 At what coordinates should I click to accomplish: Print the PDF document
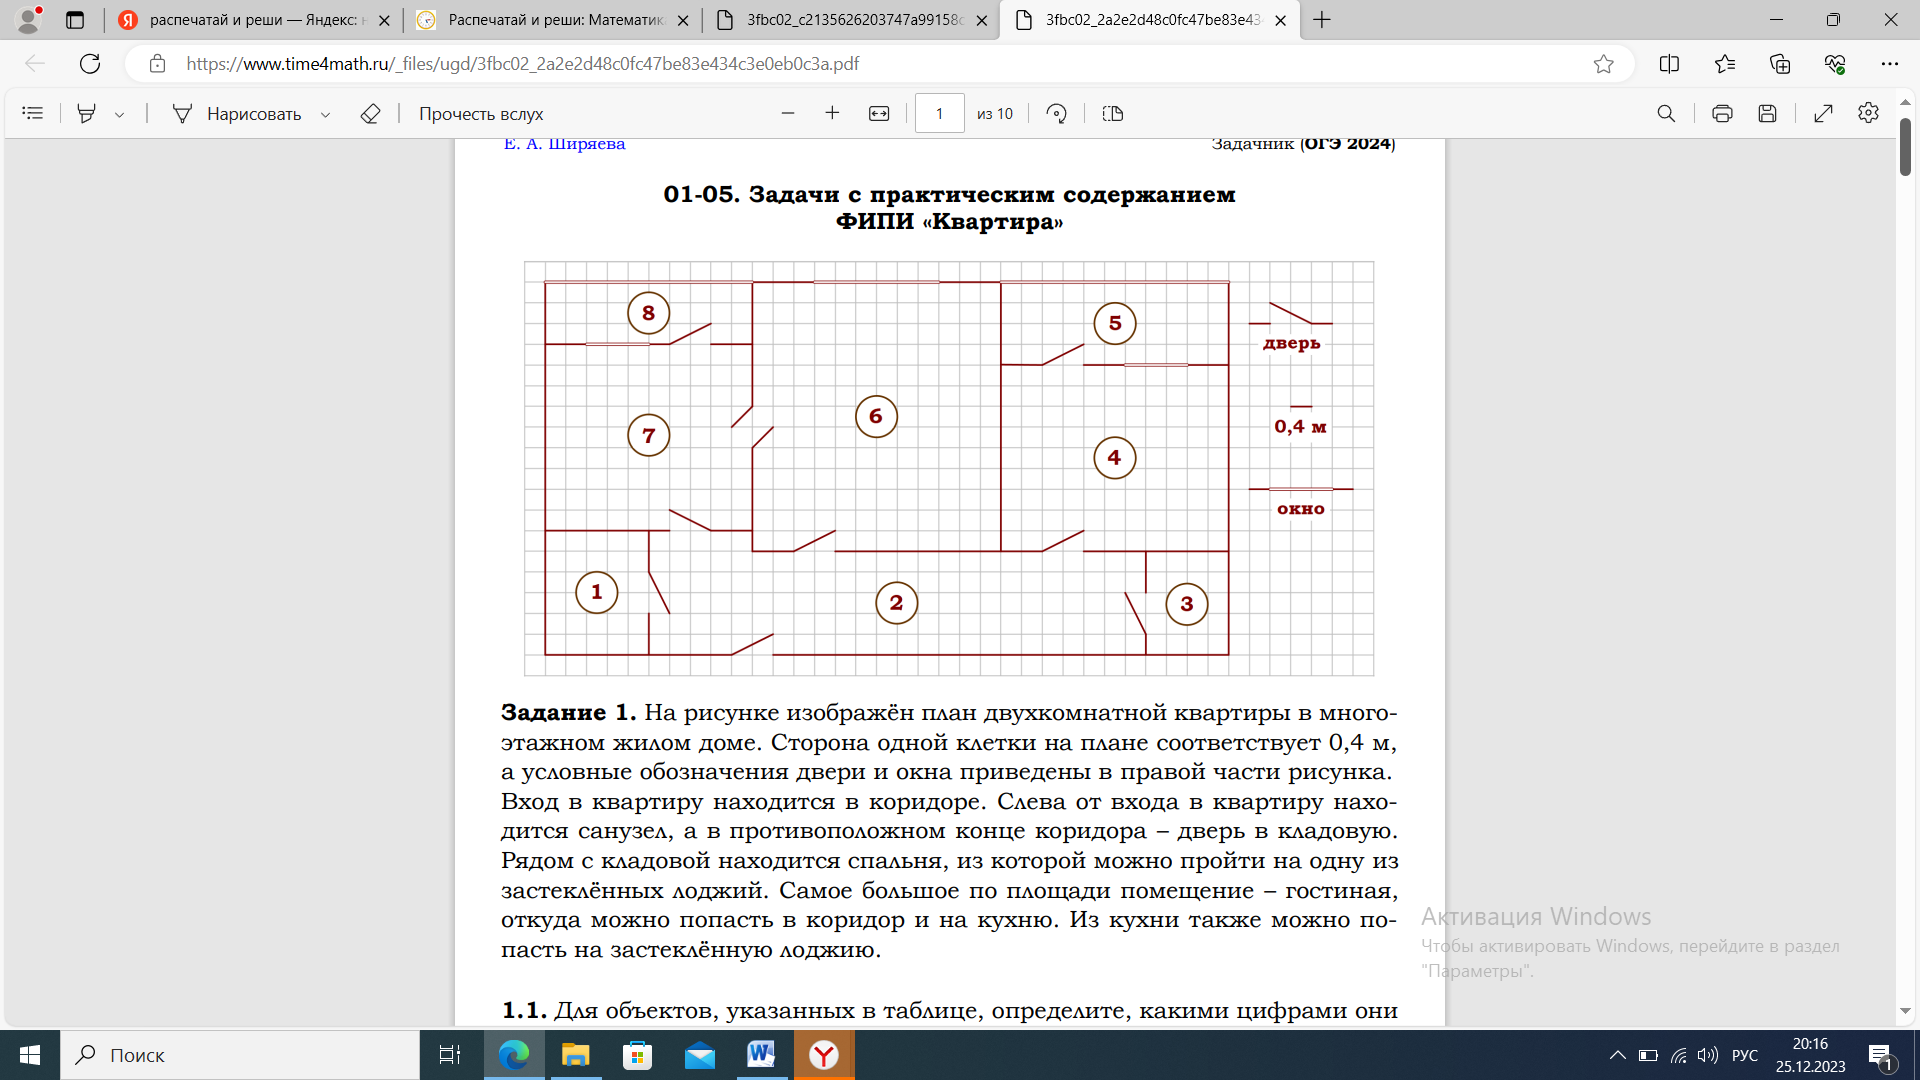pos(1722,113)
